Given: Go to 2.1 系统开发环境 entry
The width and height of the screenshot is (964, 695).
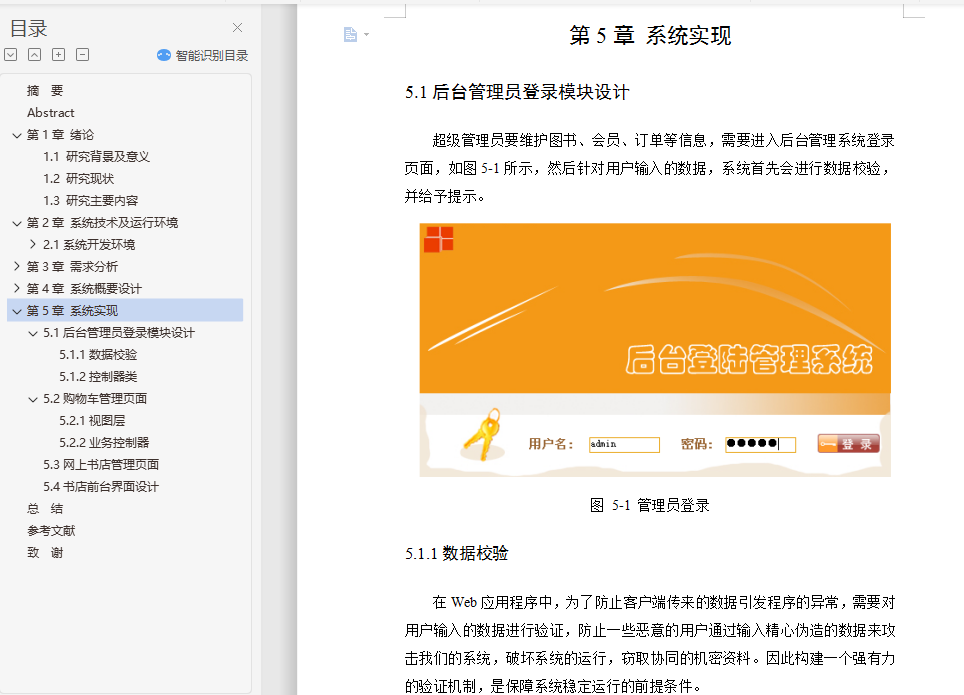Looking at the screenshot, I should (89, 245).
